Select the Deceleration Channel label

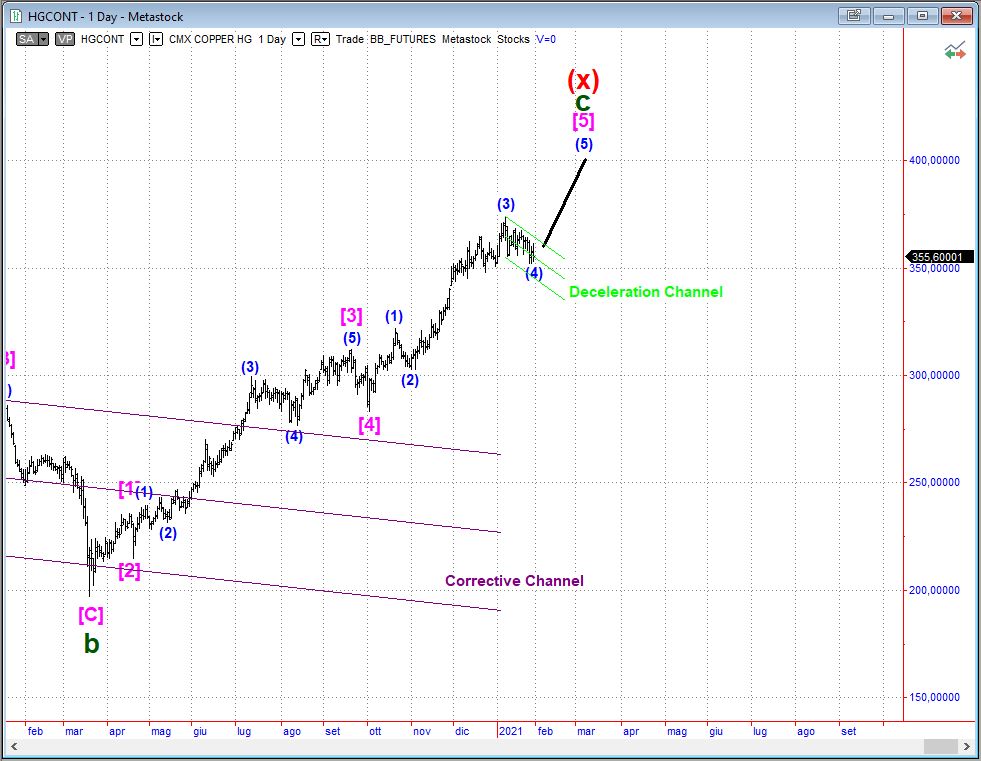point(646,292)
